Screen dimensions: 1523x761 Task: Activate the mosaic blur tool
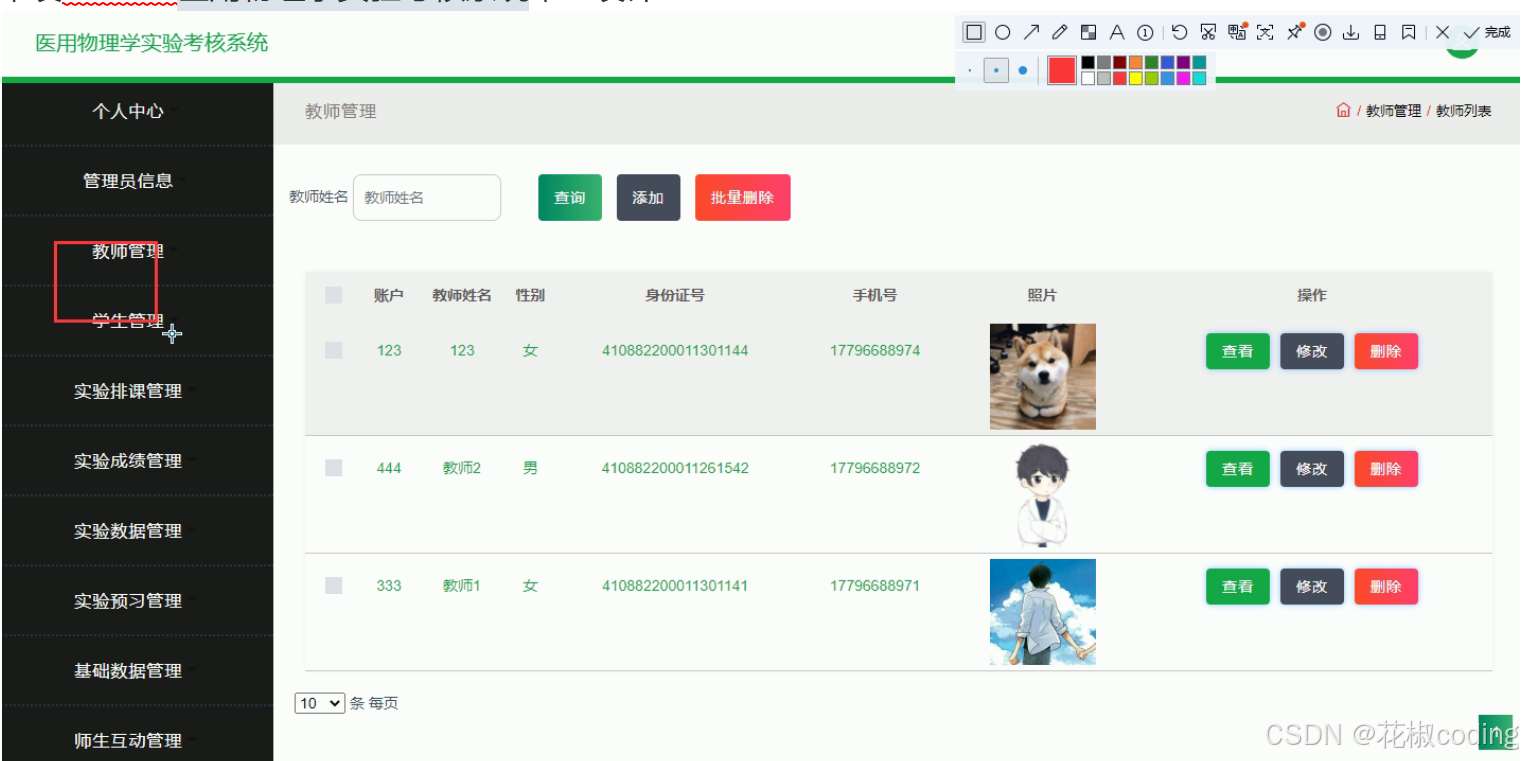pyautogui.click(x=1088, y=31)
